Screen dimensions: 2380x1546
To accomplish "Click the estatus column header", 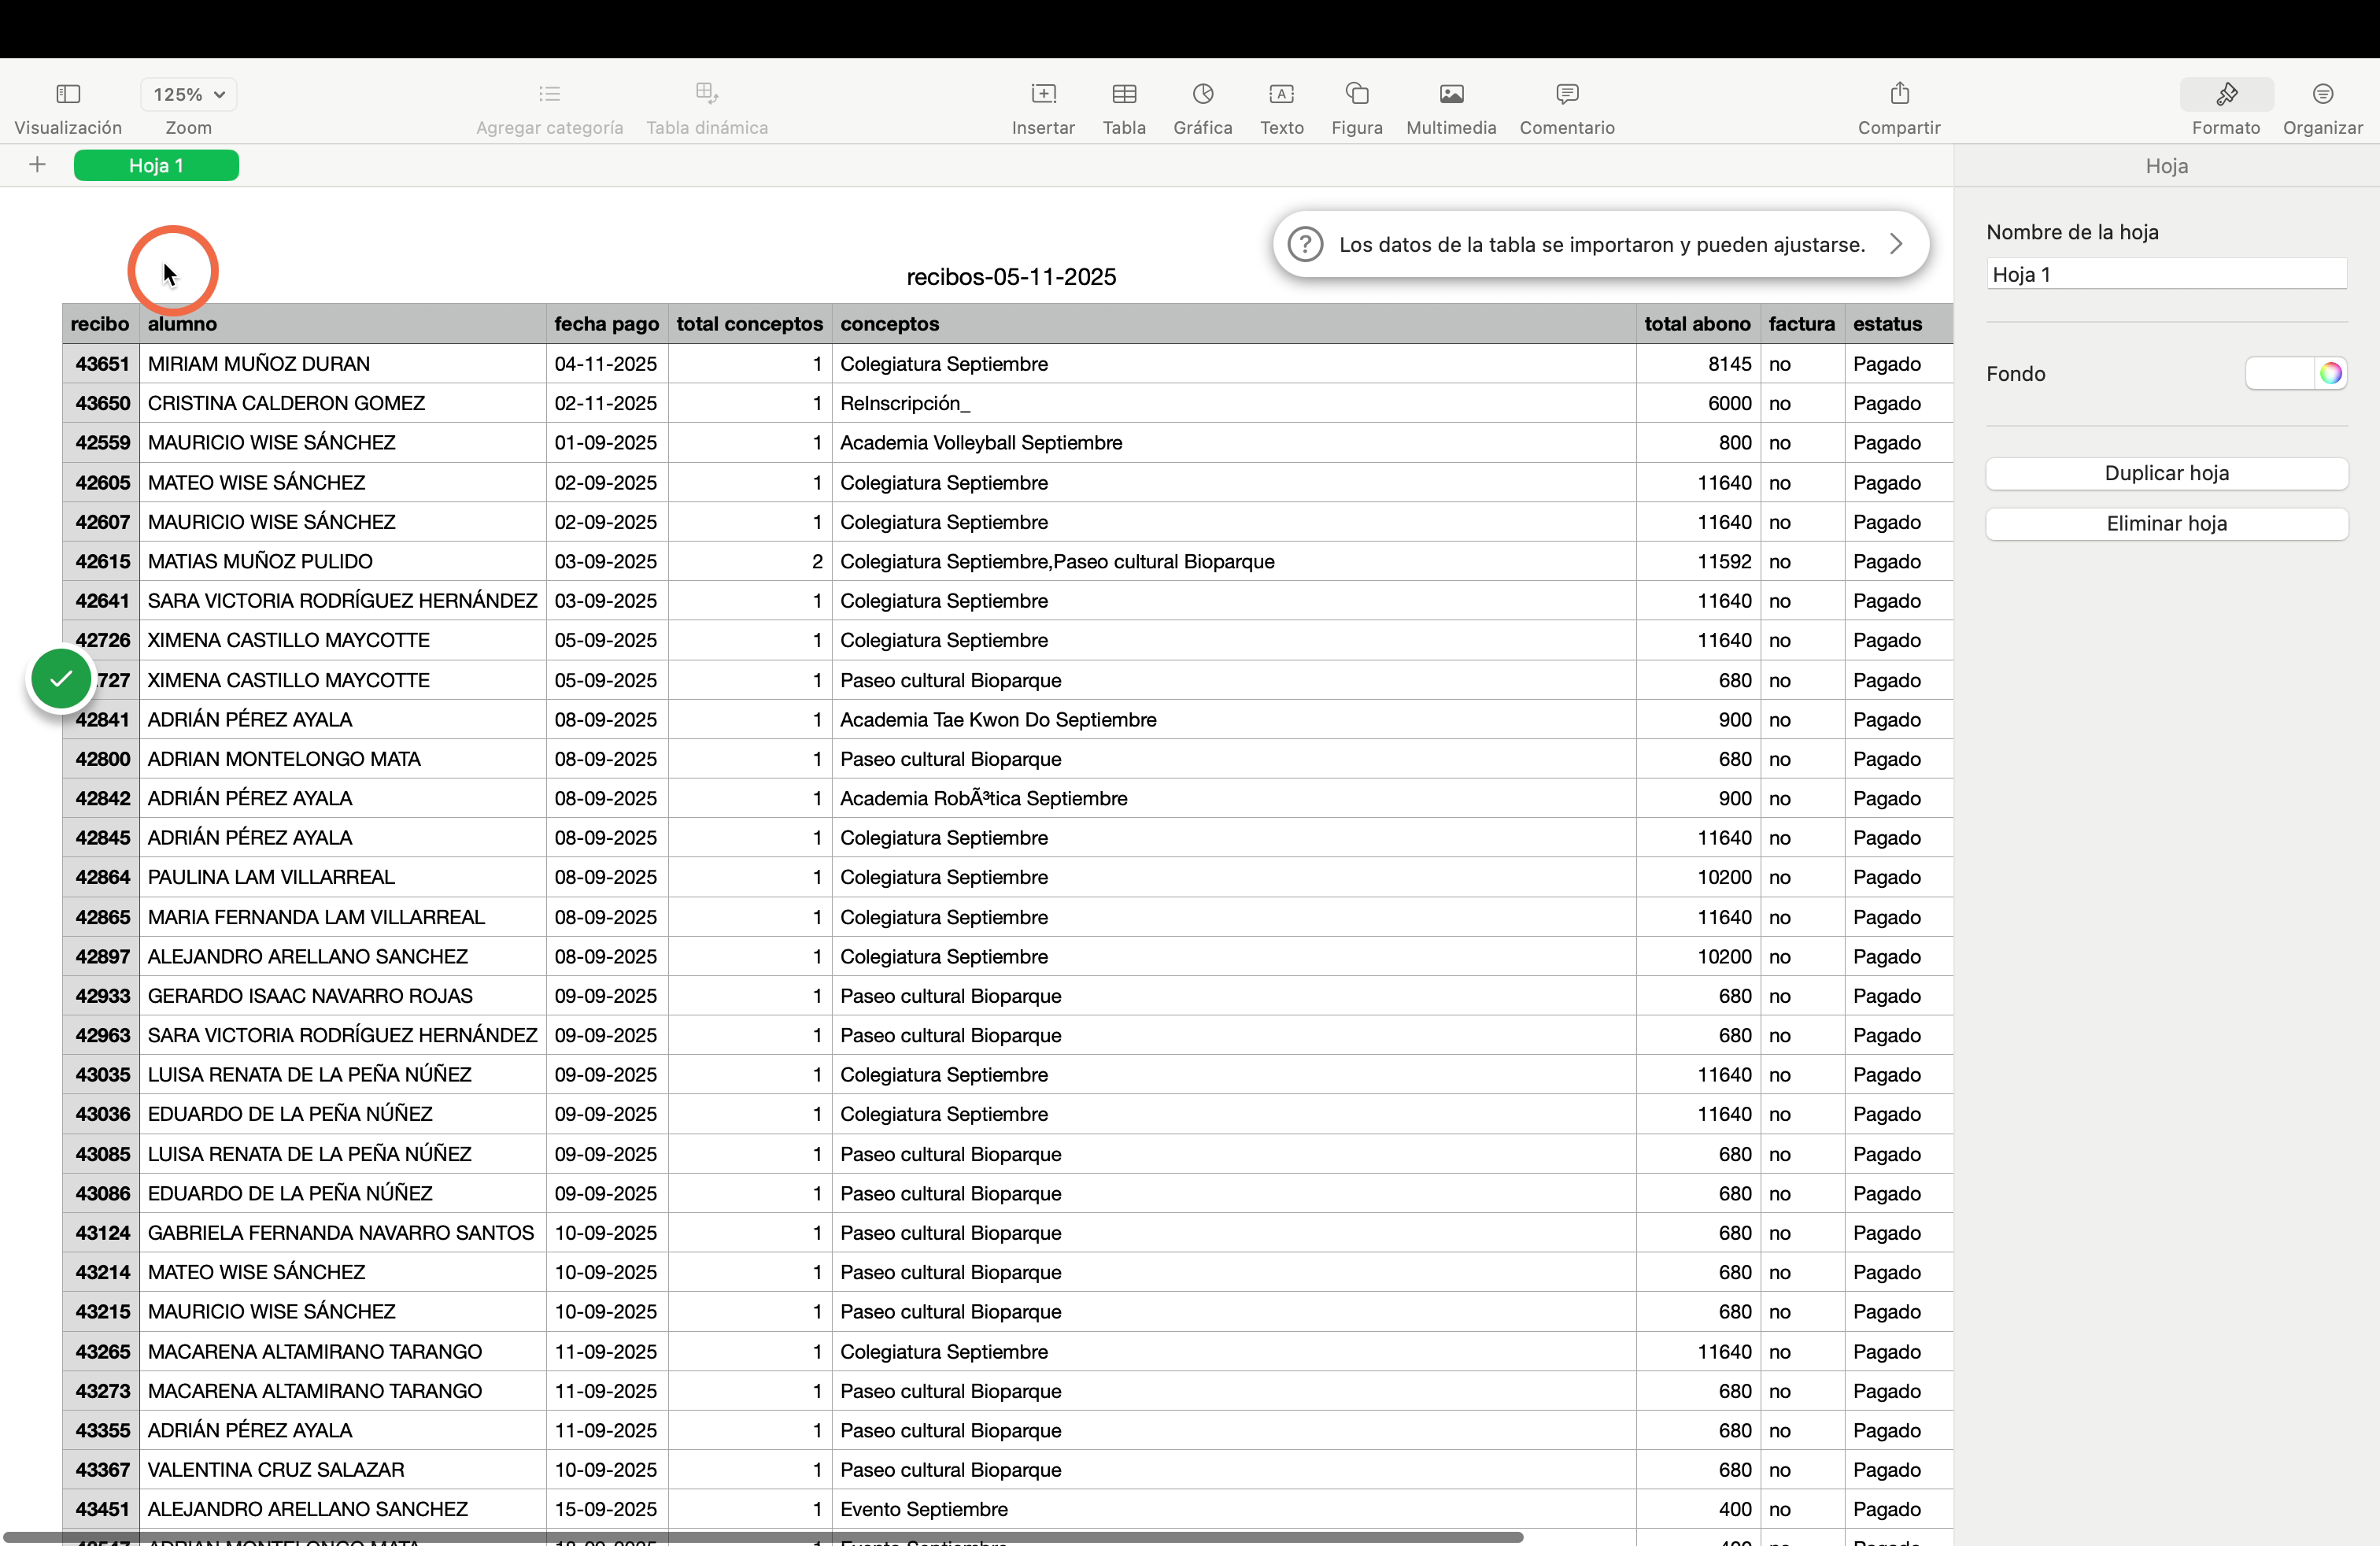I will pos(1898,324).
